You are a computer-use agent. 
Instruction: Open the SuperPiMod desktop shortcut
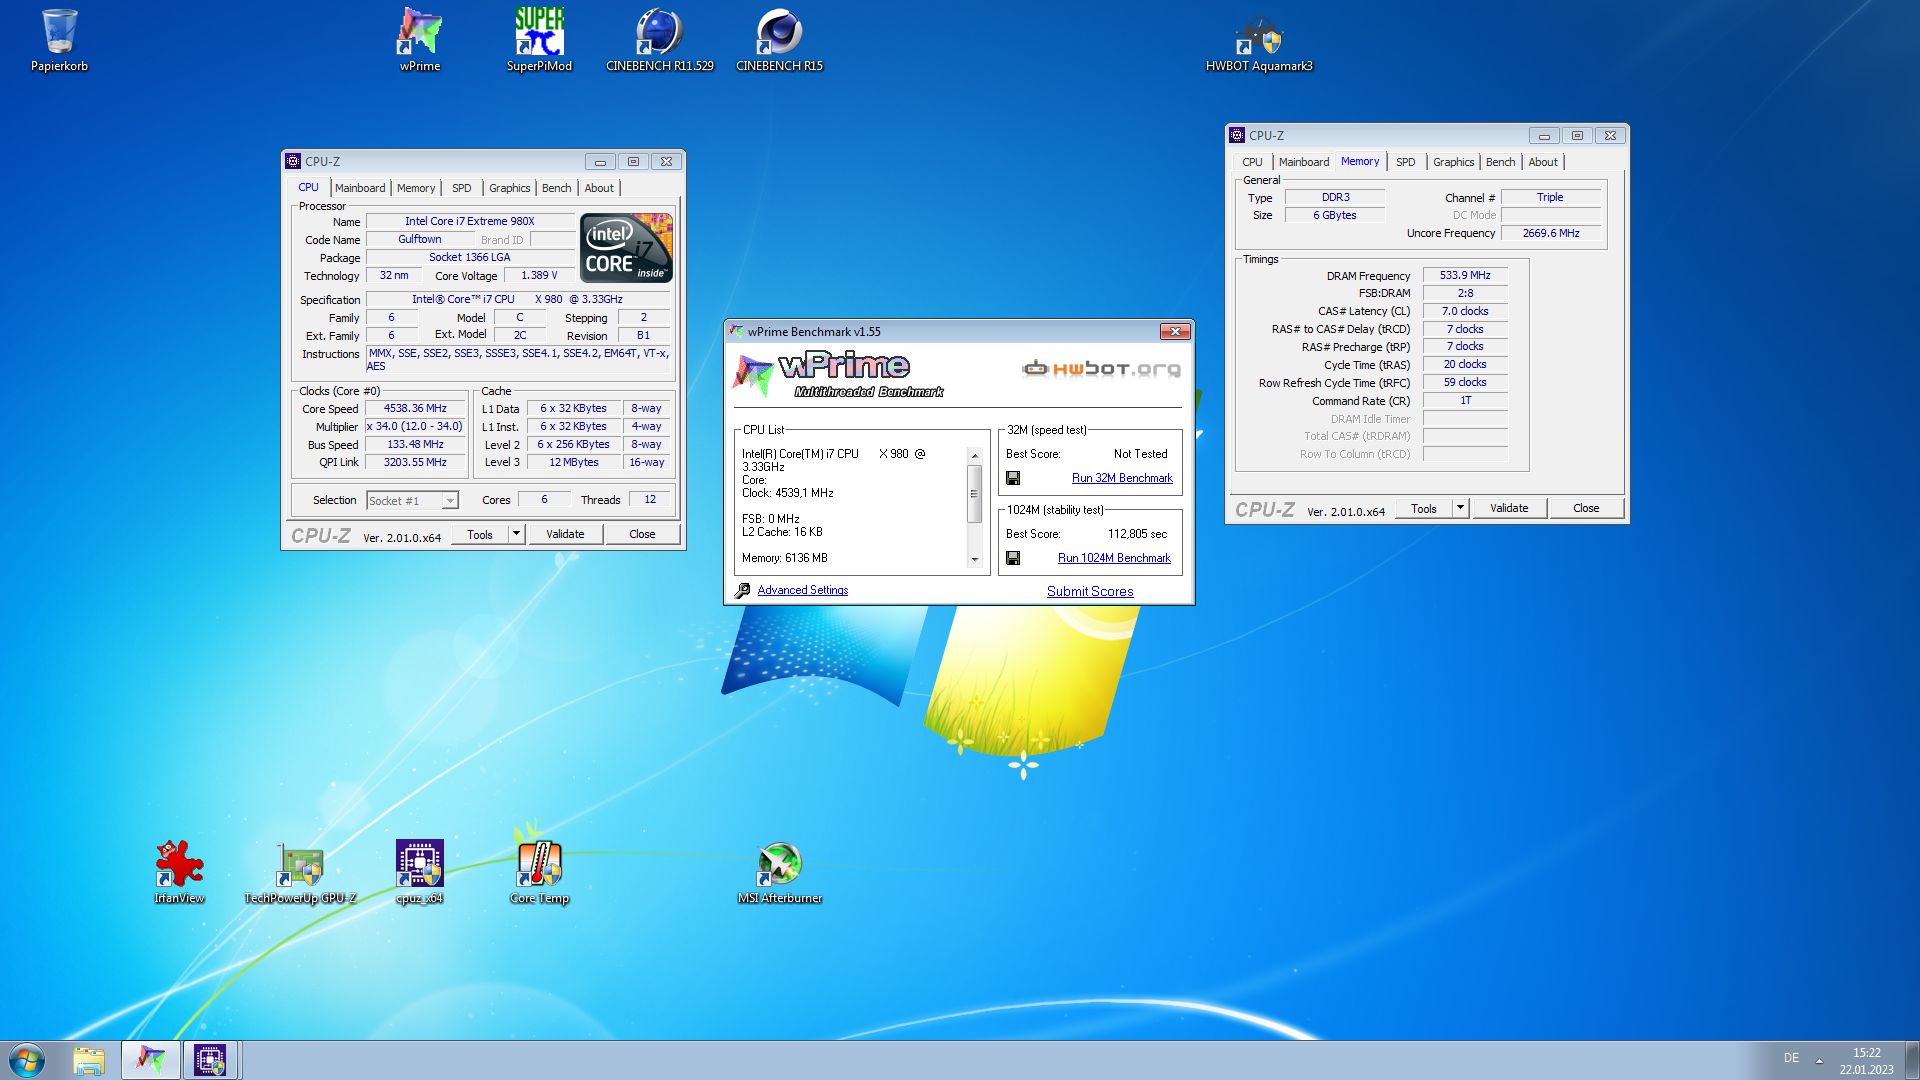(x=540, y=40)
